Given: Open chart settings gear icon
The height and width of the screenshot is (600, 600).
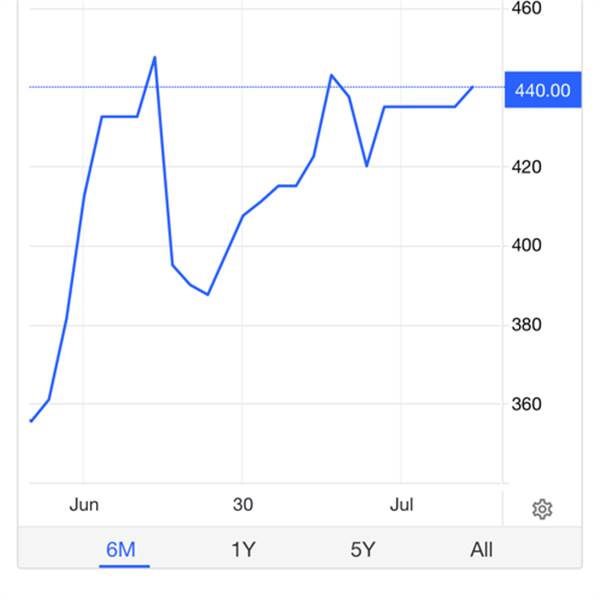Looking at the screenshot, I should tap(542, 509).
